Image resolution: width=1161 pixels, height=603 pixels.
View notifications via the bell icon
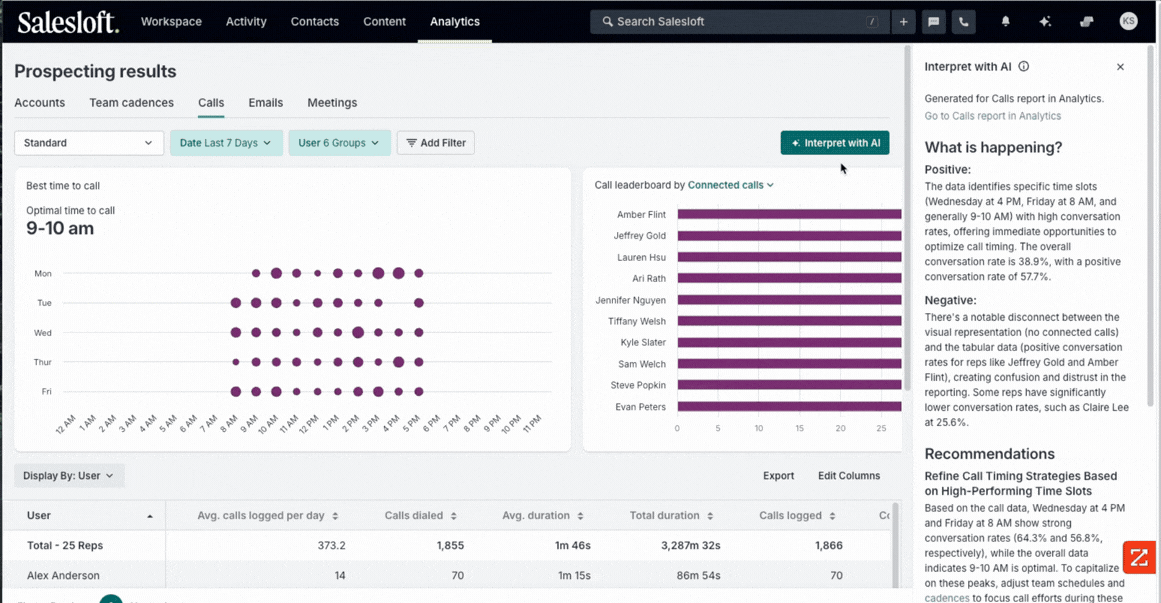click(x=1005, y=20)
